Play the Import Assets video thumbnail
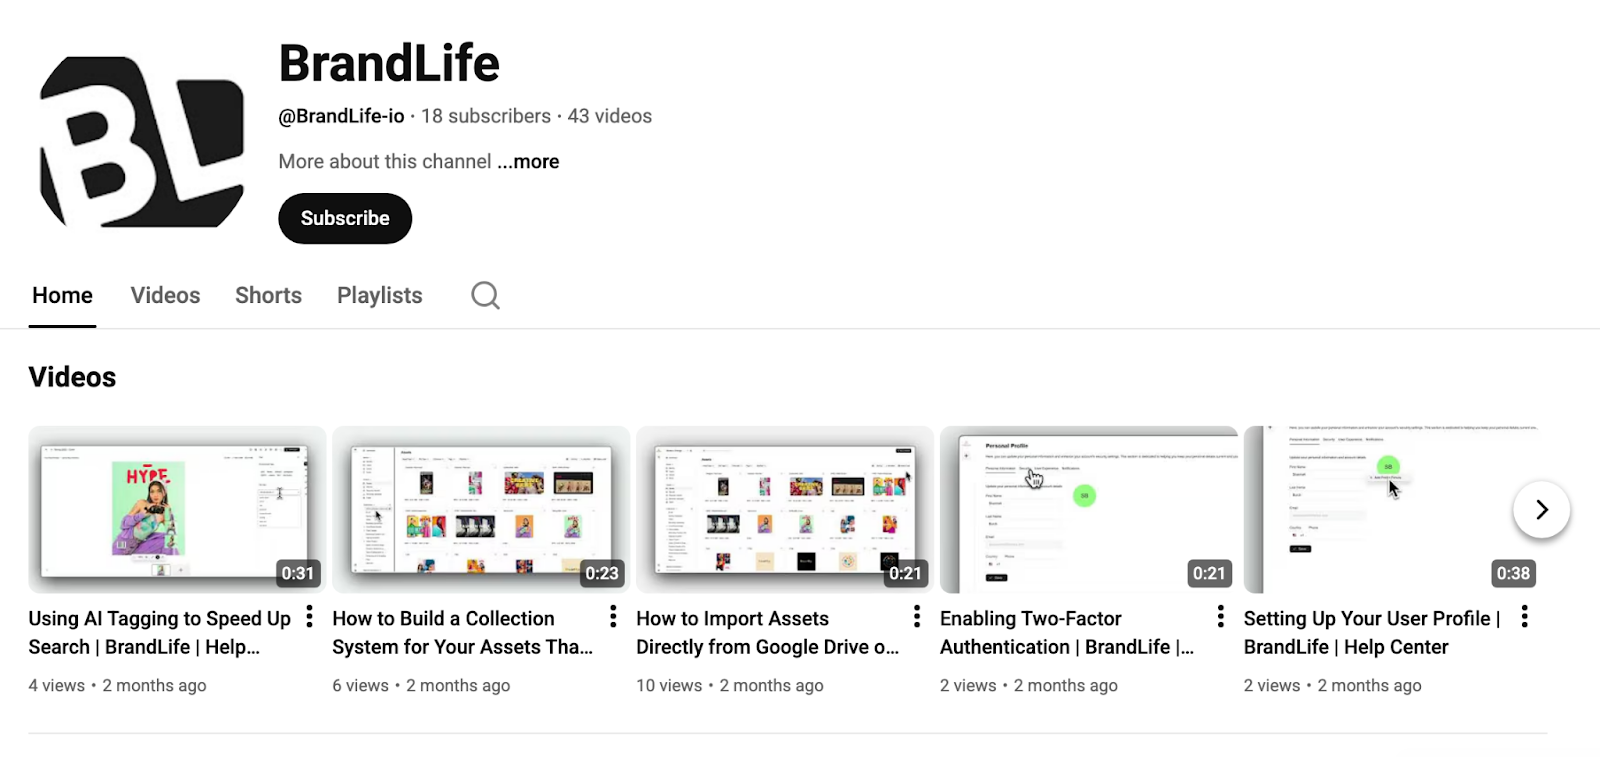Screen dimensions: 1600x757 (x=785, y=510)
